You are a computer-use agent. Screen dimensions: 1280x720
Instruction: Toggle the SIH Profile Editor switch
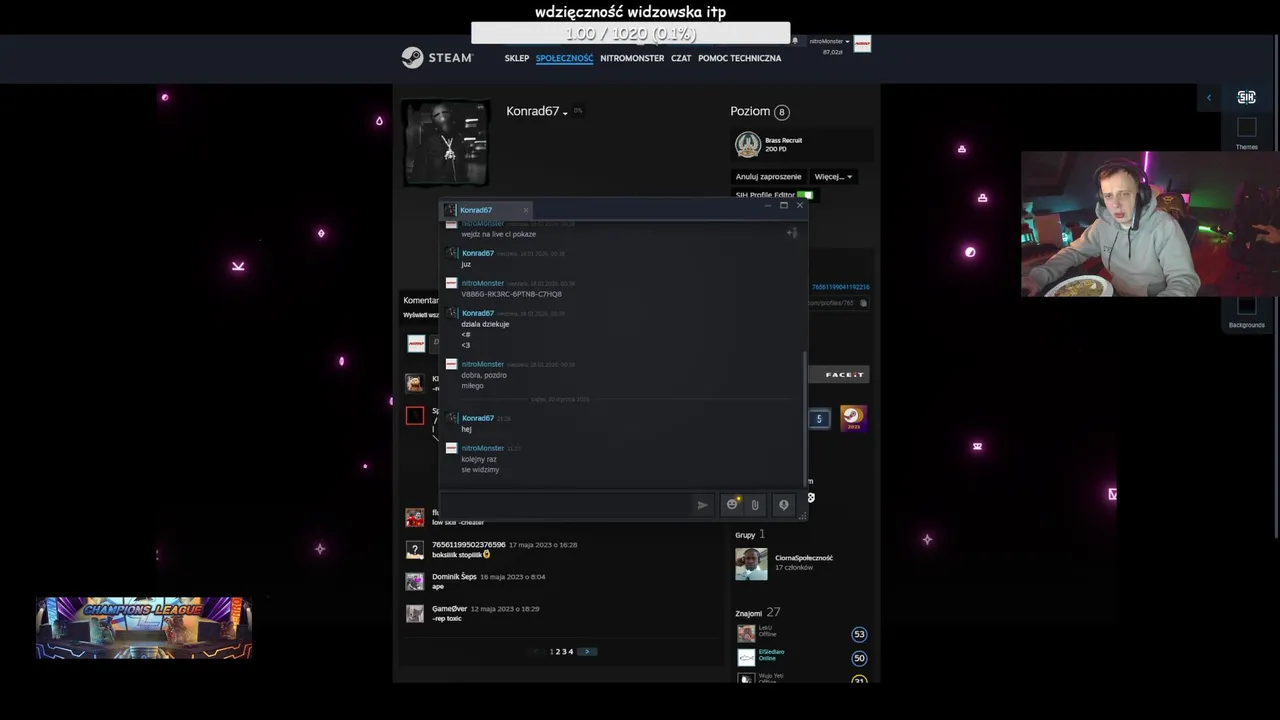pyautogui.click(x=805, y=195)
